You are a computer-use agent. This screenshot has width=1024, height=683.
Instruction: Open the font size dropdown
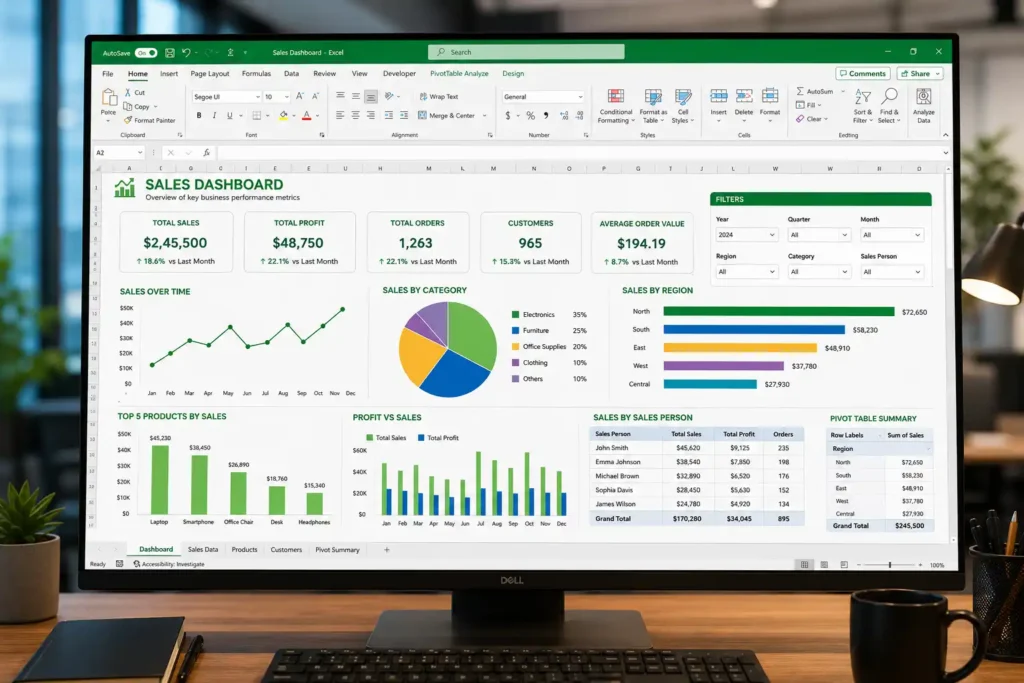click(277, 97)
